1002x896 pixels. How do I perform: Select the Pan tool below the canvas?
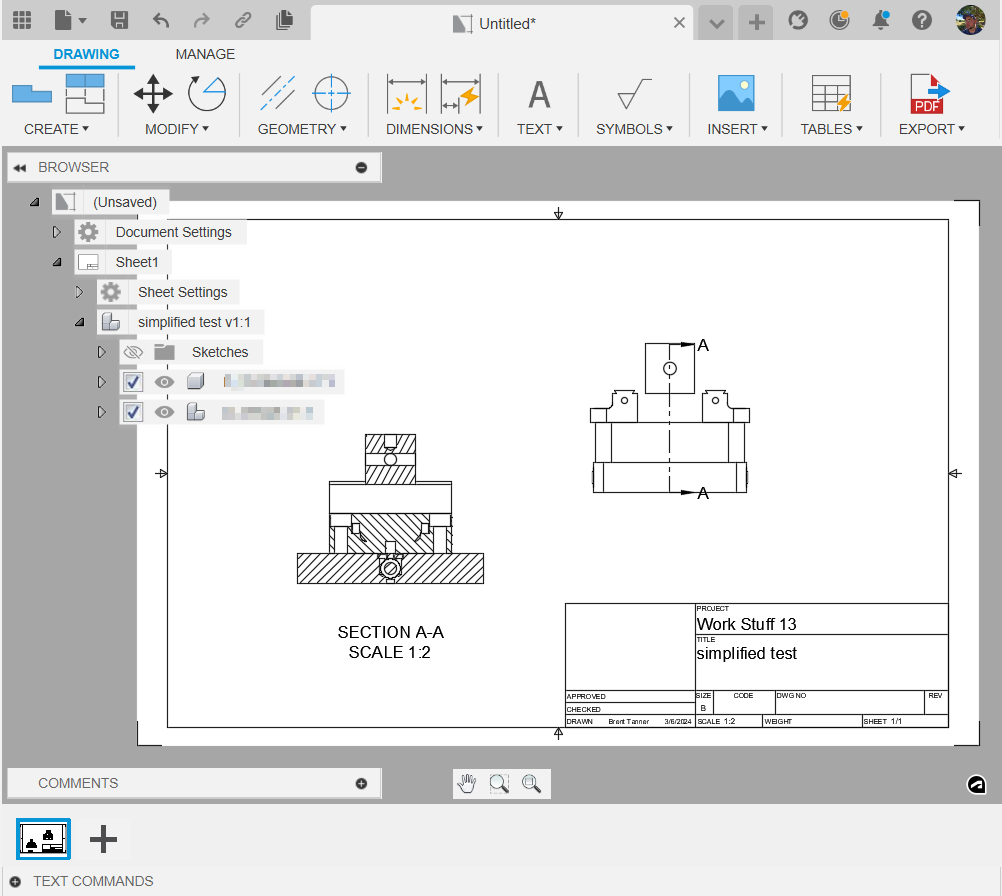pyautogui.click(x=465, y=783)
